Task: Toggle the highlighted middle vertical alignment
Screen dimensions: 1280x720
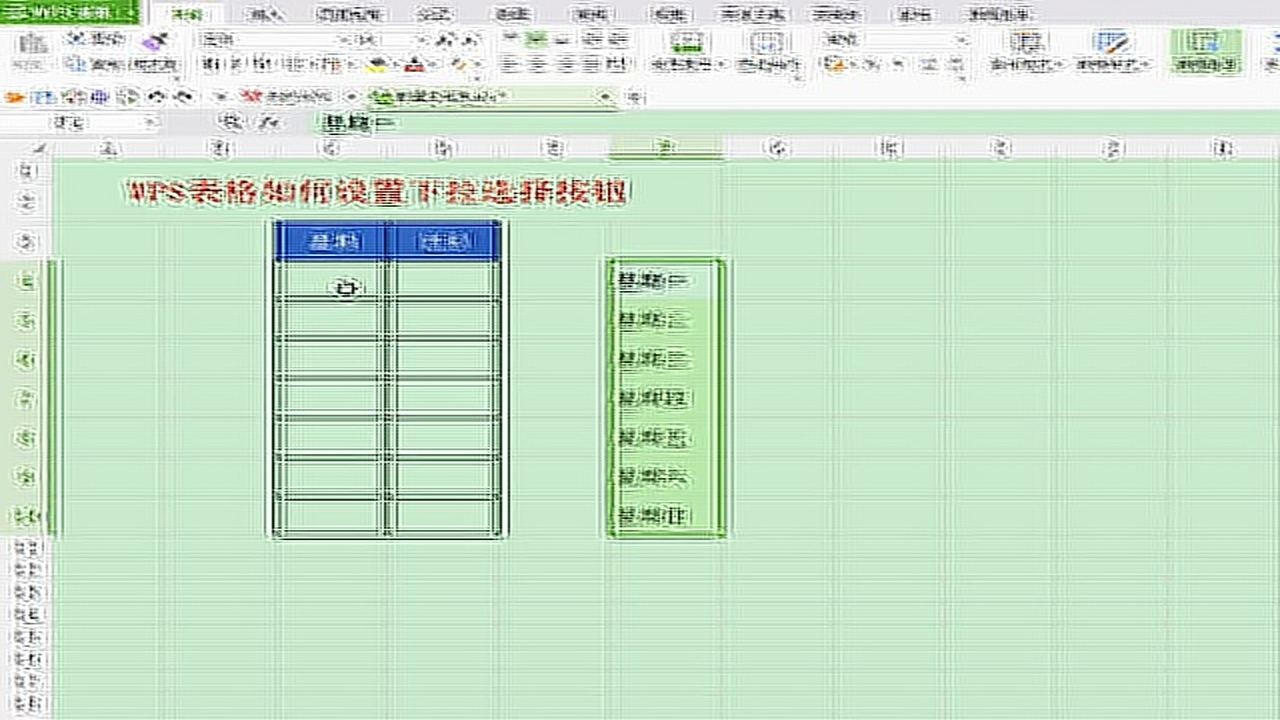Action: pyautogui.click(x=537, y=40)
